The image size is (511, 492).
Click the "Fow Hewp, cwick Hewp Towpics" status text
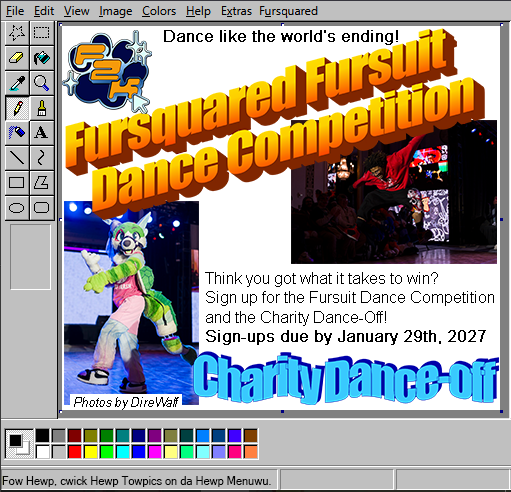(x=137, y=481)
